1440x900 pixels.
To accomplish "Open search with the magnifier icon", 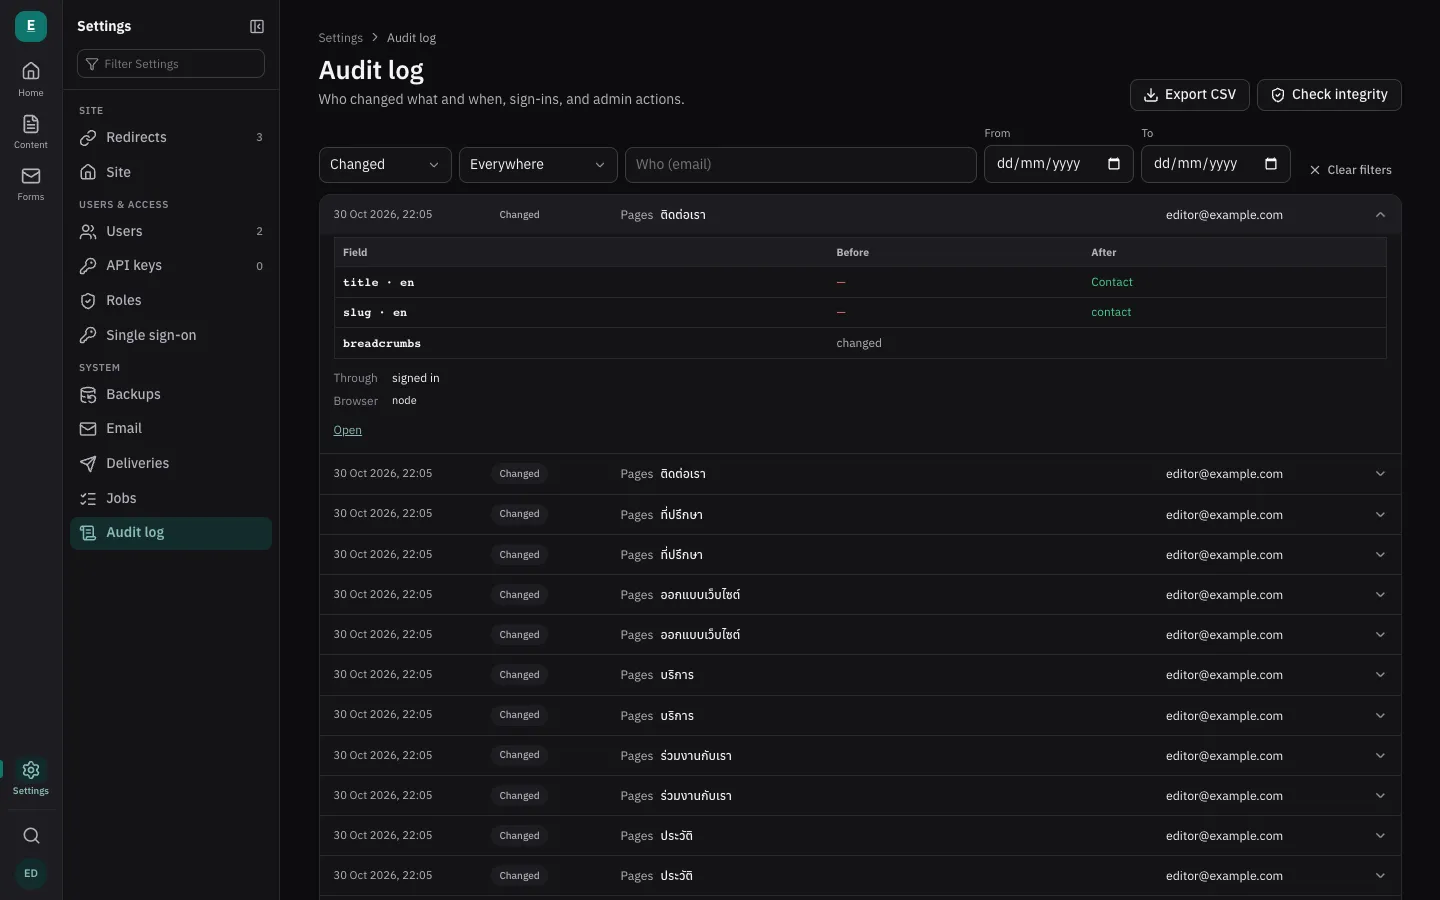I will [31, 836].
